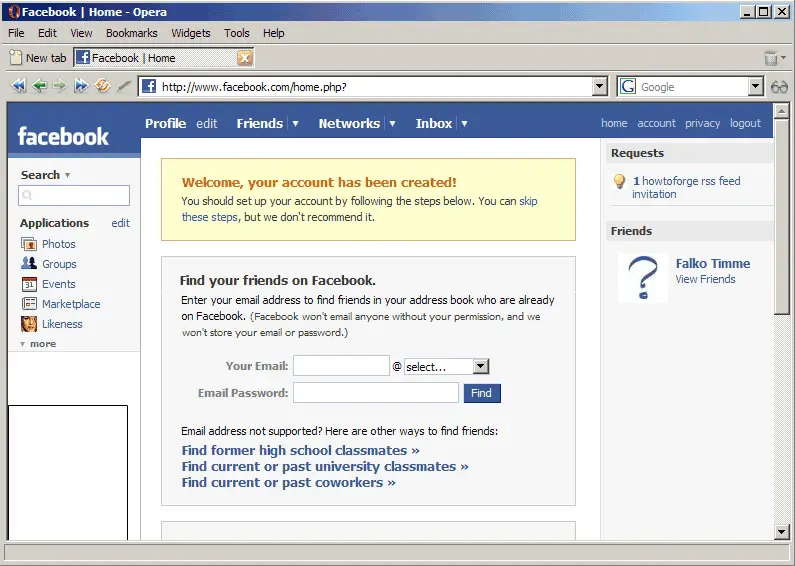Reload page with orange Reload icon

coord(102,86)
